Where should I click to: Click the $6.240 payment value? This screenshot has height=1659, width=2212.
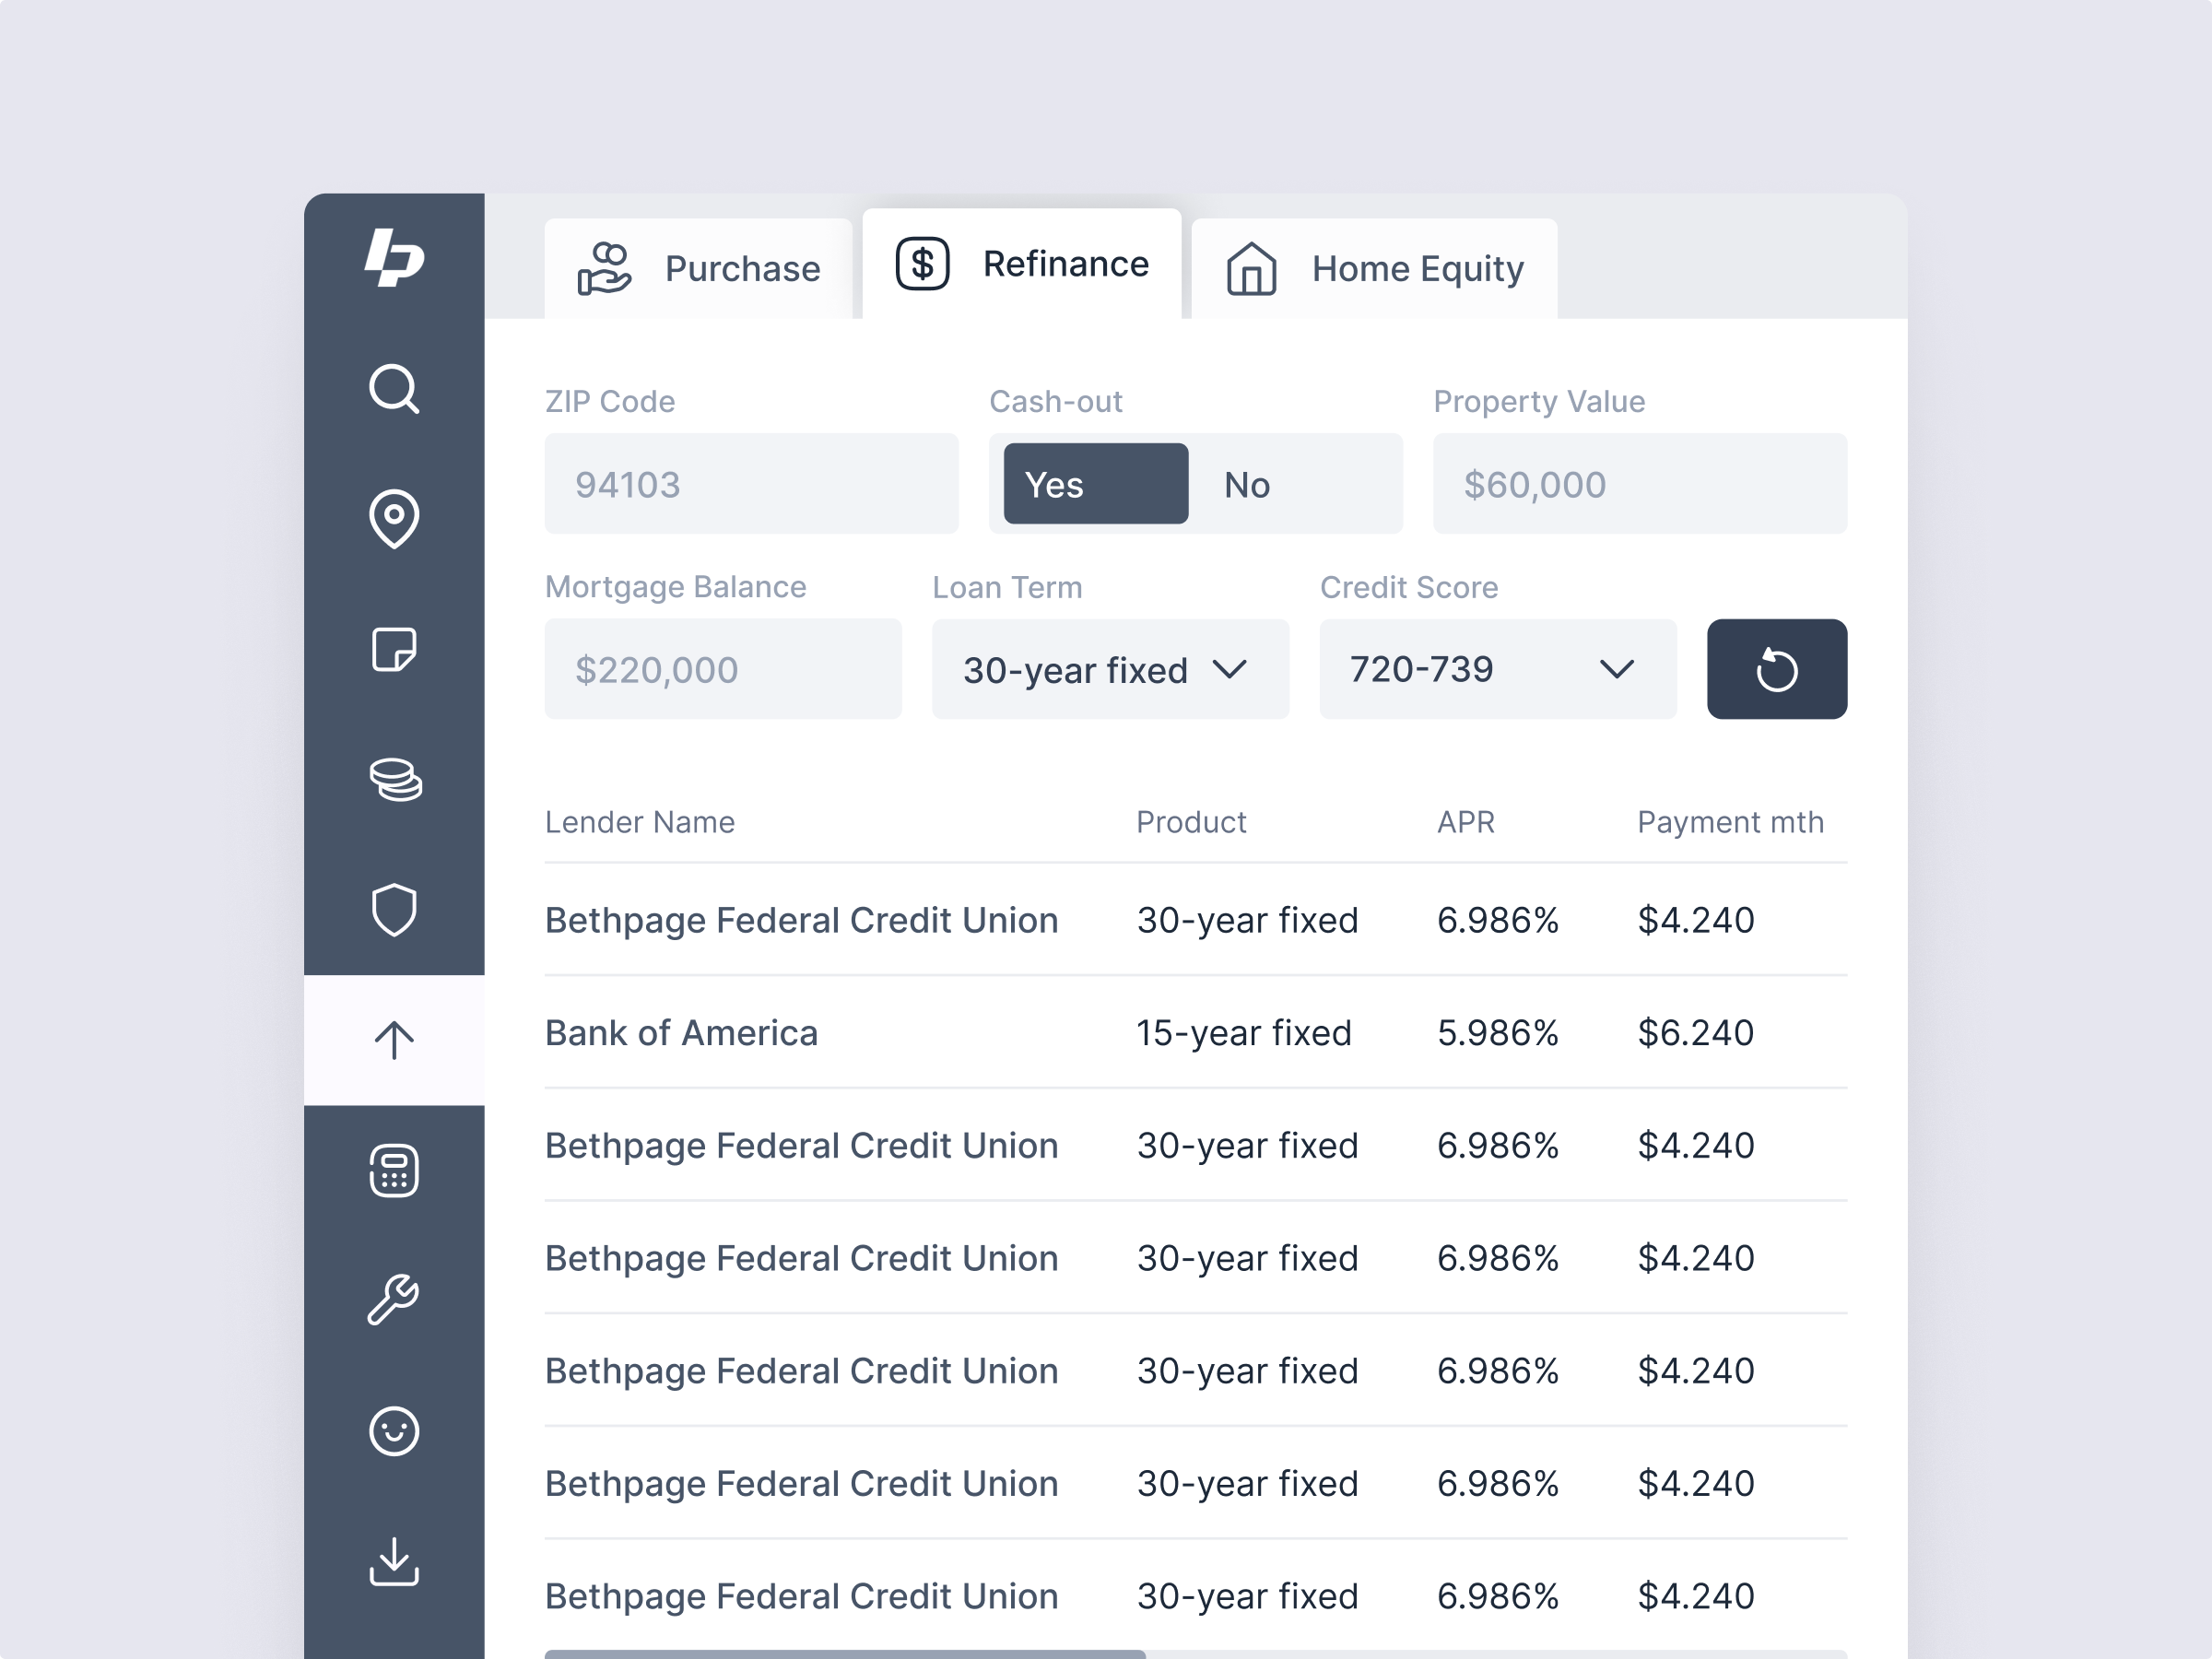pyautogui.click(x=1696, y=1033)
